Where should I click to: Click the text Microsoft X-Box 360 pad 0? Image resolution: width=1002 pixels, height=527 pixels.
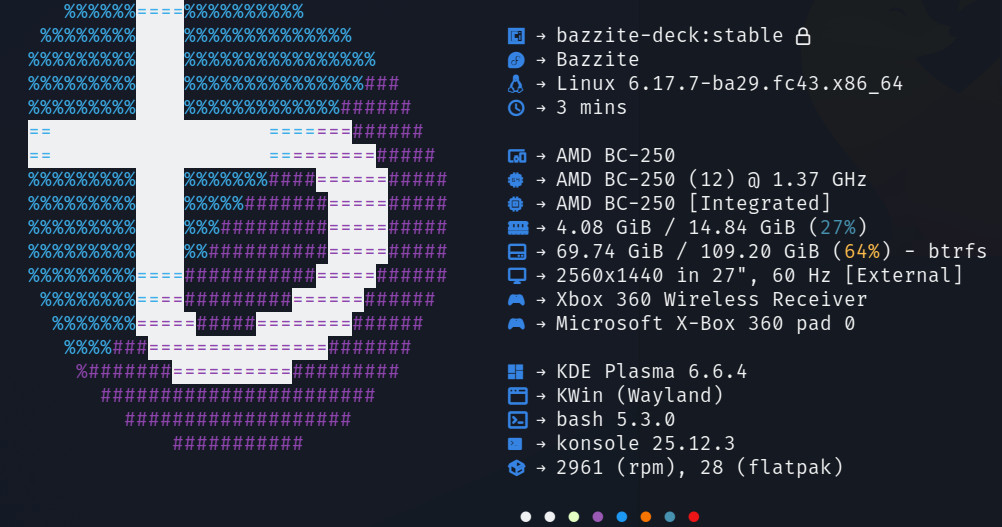[x=705, y=323]
